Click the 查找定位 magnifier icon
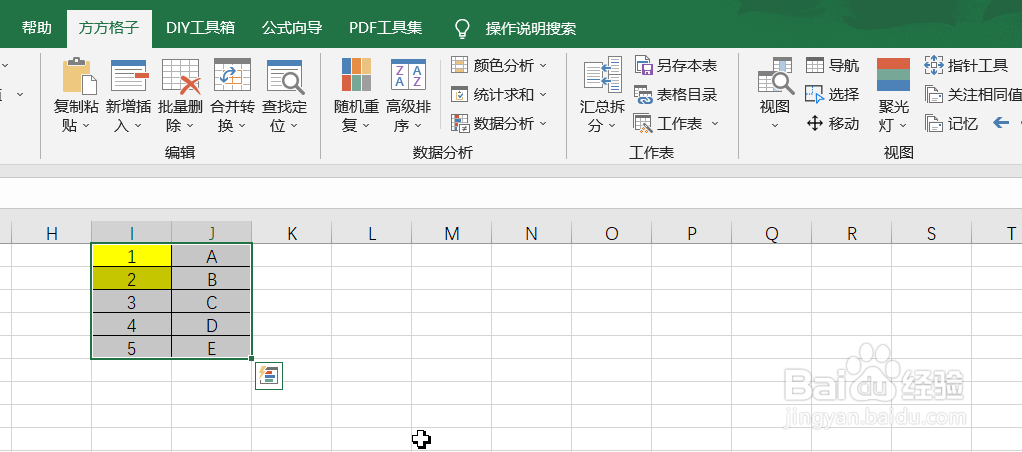This screenshot has width=1022, height=452. [285, 76]
